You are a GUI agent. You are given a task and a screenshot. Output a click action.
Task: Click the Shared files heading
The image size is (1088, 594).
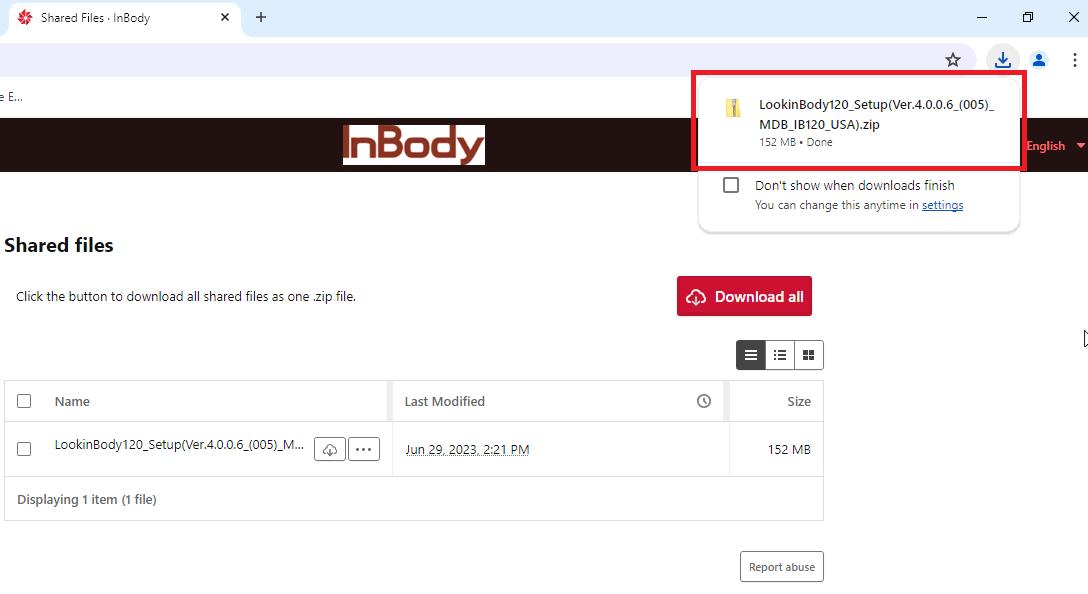[58, 245]
